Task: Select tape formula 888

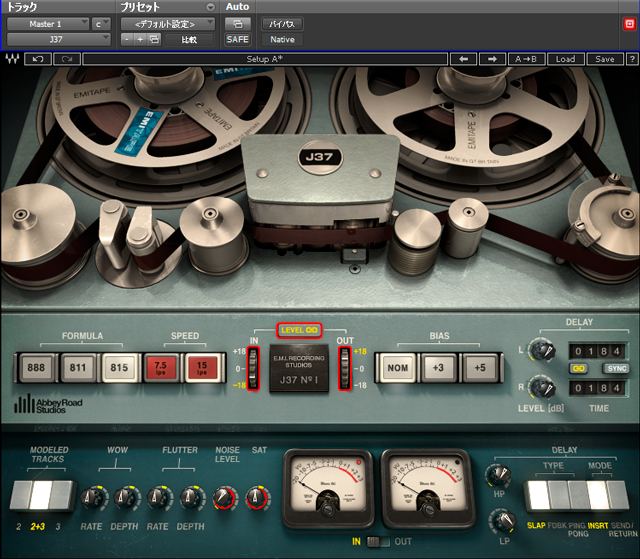Action: click(x=36, y=368)
